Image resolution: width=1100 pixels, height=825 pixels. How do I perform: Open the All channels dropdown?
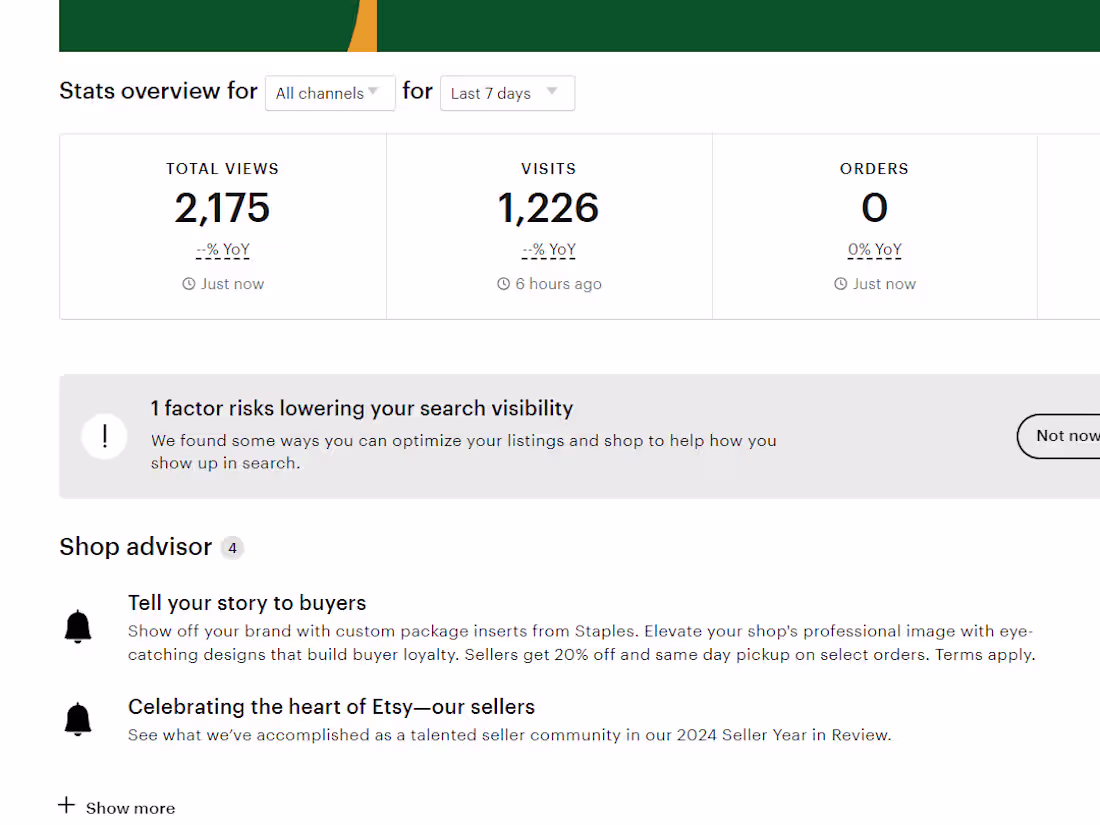pos(330,93)
